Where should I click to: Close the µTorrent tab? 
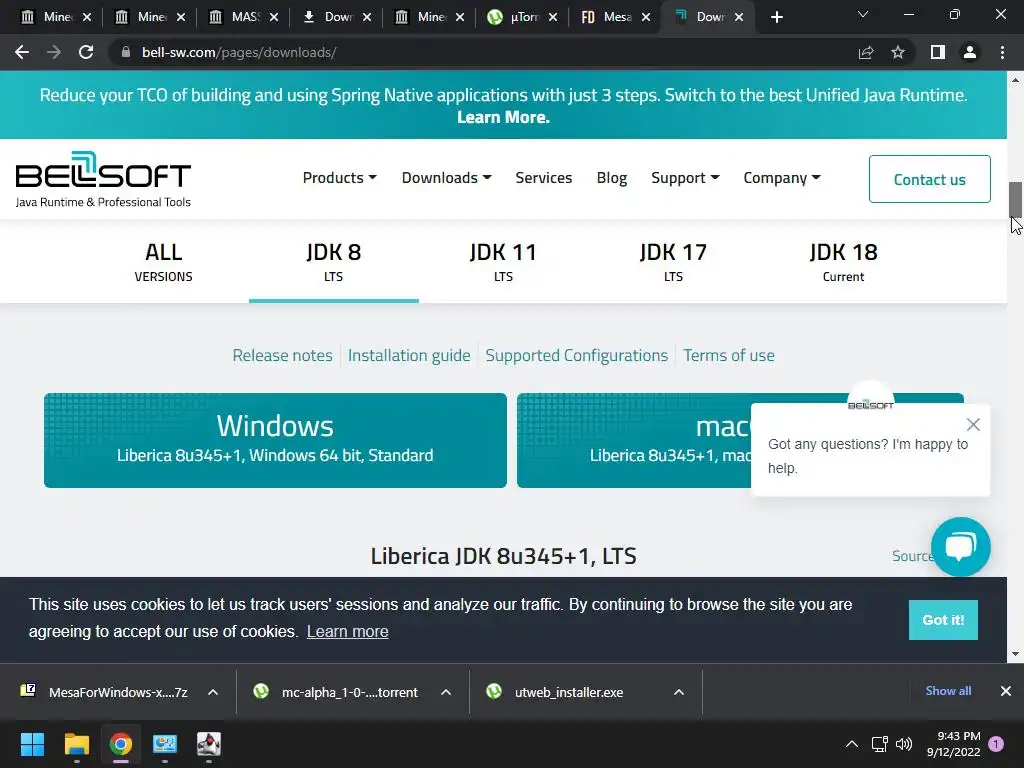(553, 17)
